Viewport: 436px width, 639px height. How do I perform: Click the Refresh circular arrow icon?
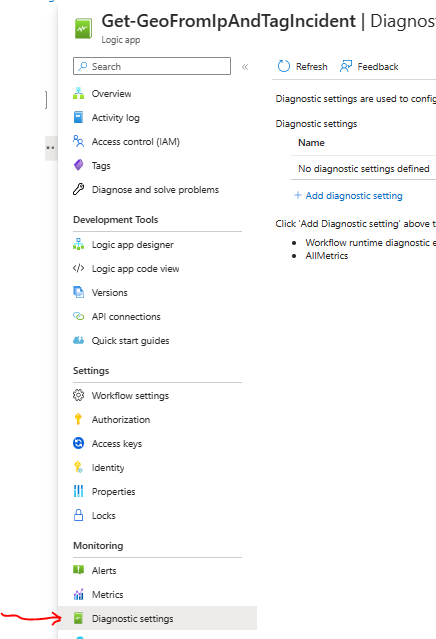pos(284,66)
